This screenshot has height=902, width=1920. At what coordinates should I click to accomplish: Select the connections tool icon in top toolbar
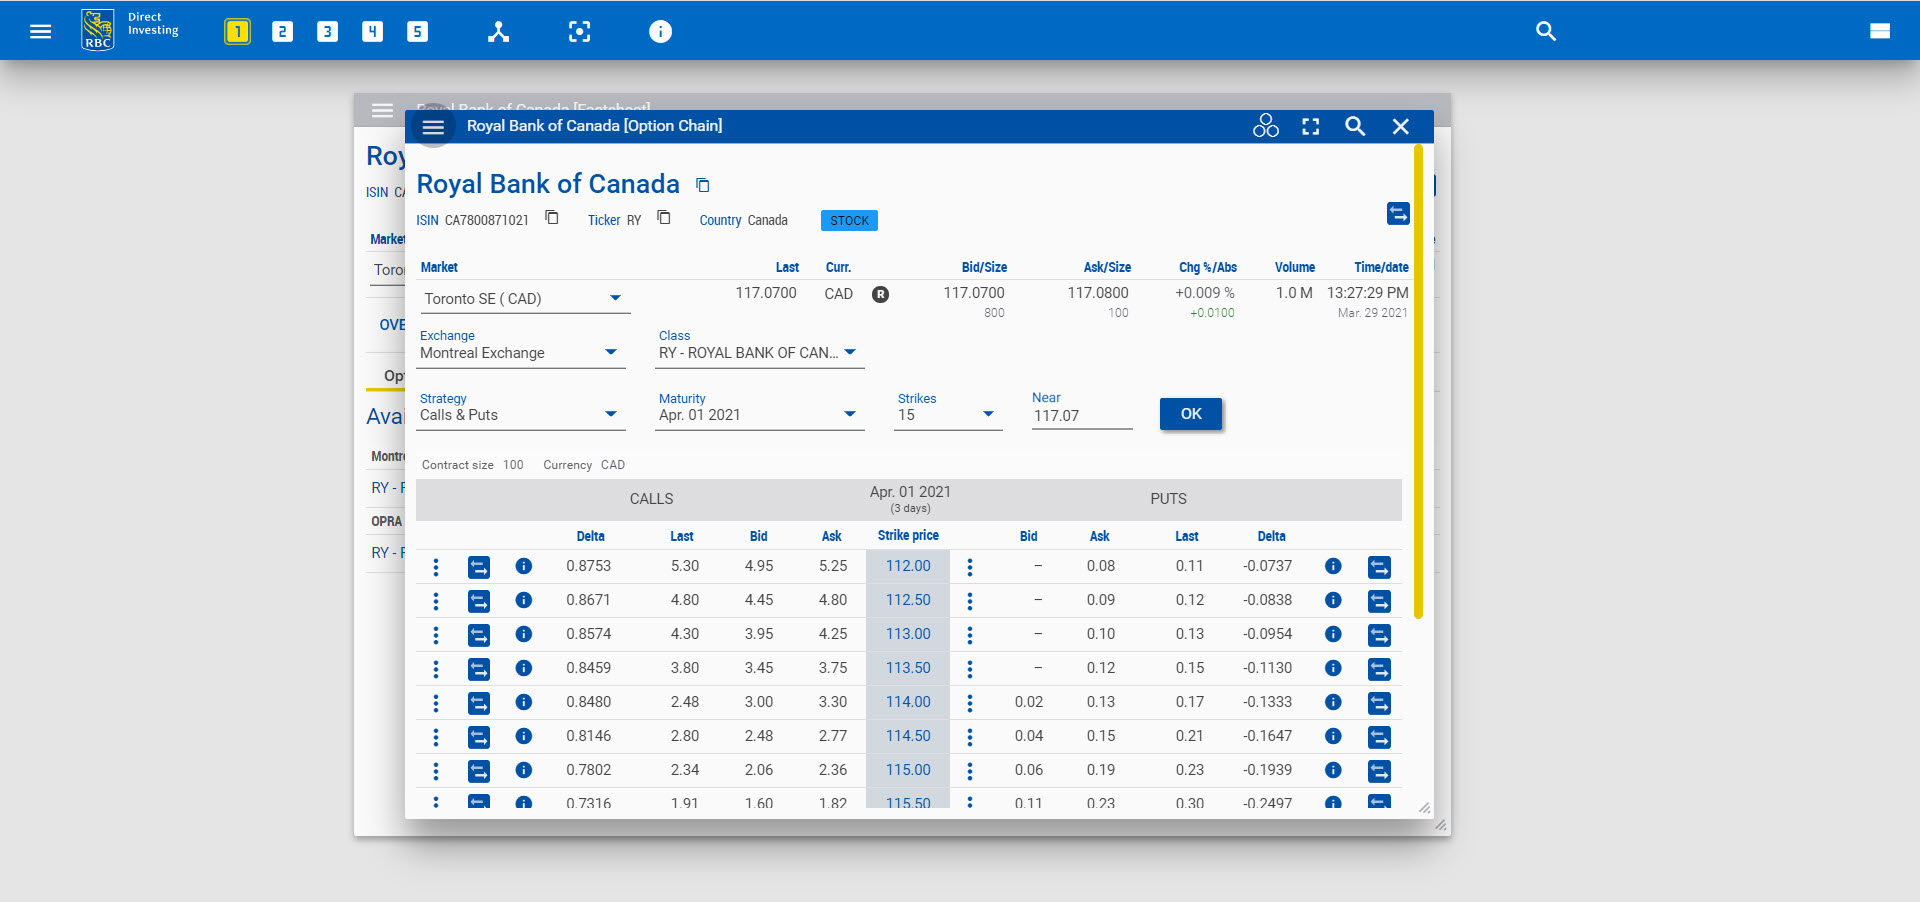(x=498, y=31)
